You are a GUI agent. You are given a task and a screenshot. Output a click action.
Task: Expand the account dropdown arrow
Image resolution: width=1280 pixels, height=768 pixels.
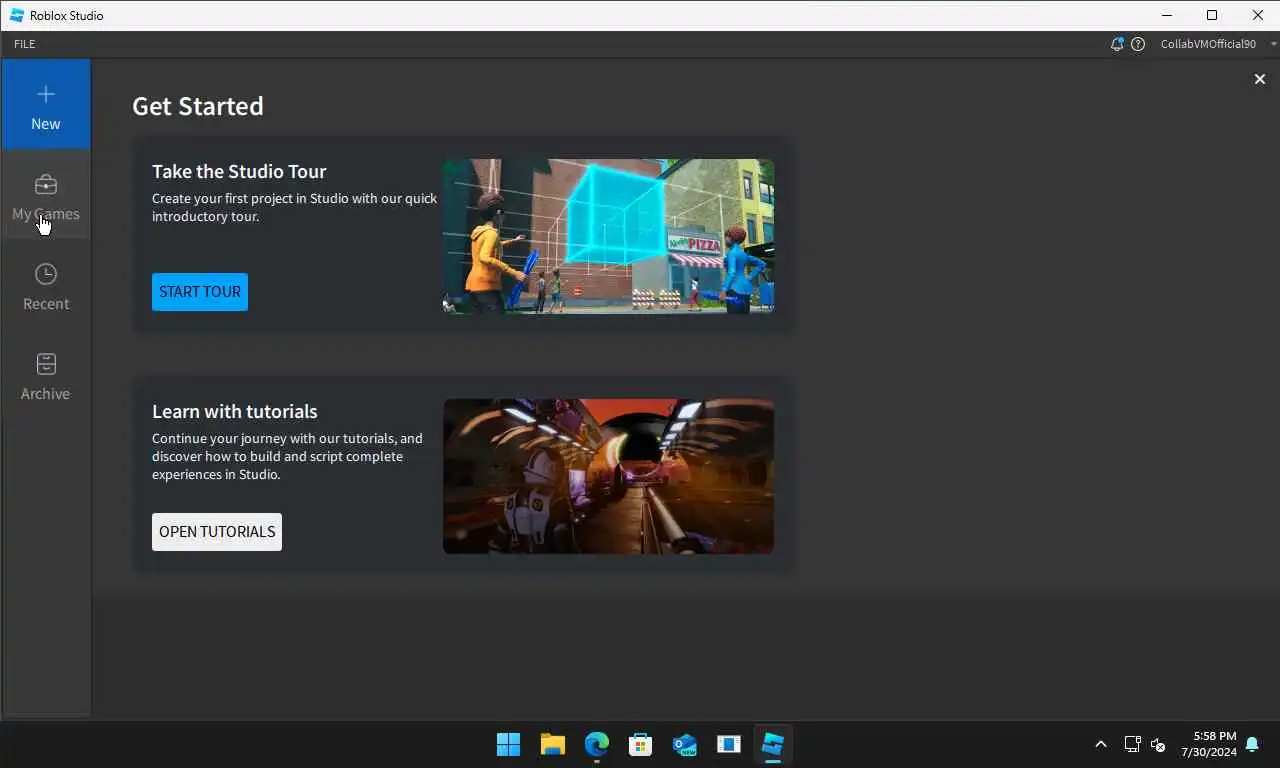(1273, 44)
